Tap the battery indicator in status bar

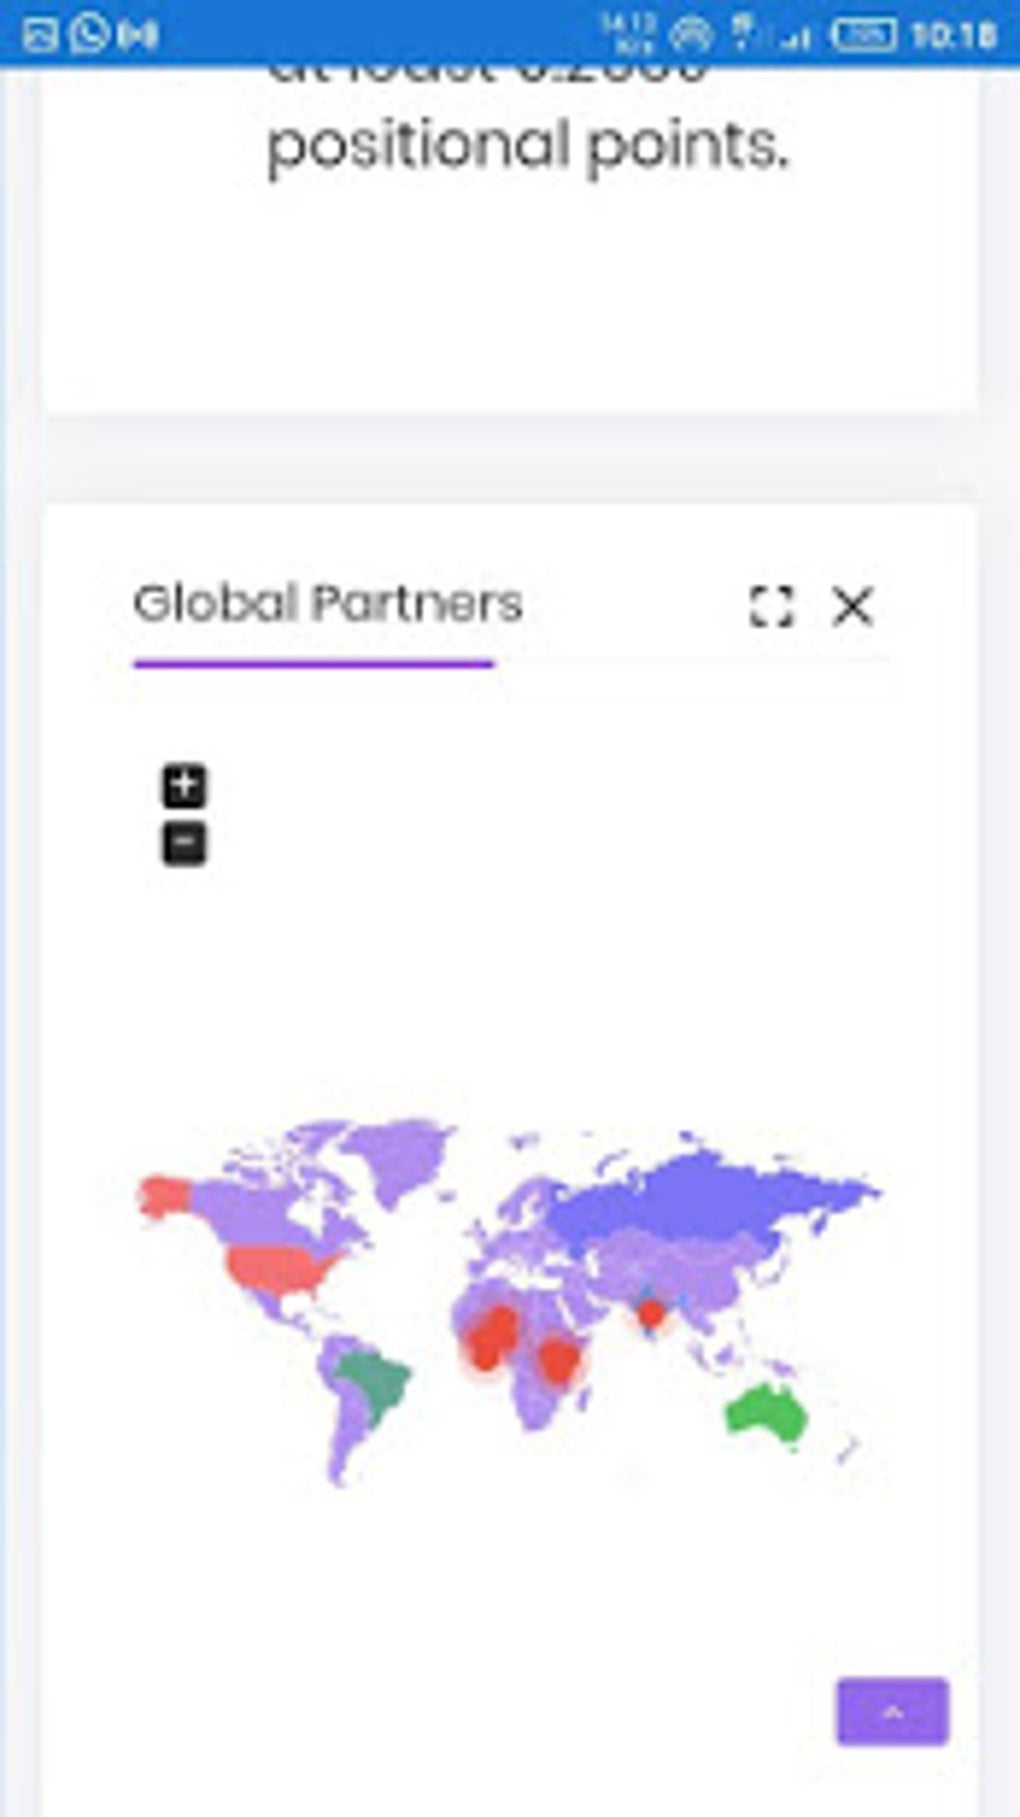click(864, 36)
